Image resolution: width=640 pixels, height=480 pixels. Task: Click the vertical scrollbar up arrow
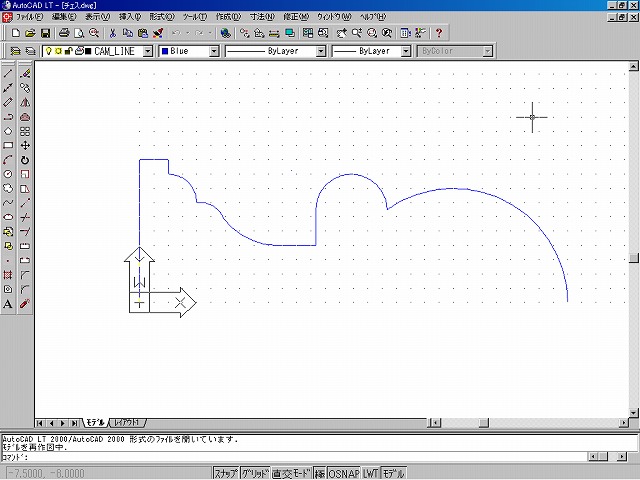[x=633, y=66]
